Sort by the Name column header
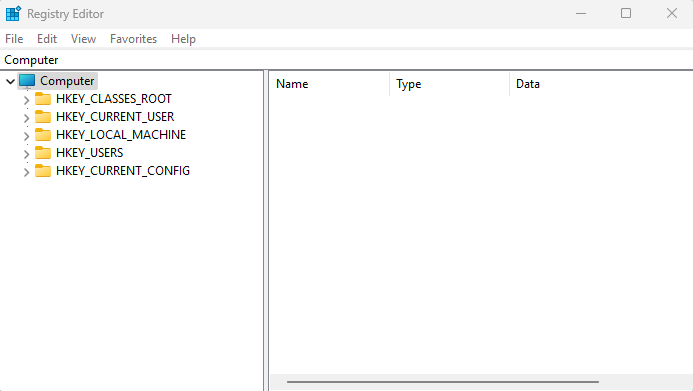The width and height of the screenshot is (693, 391). [330, 84]
